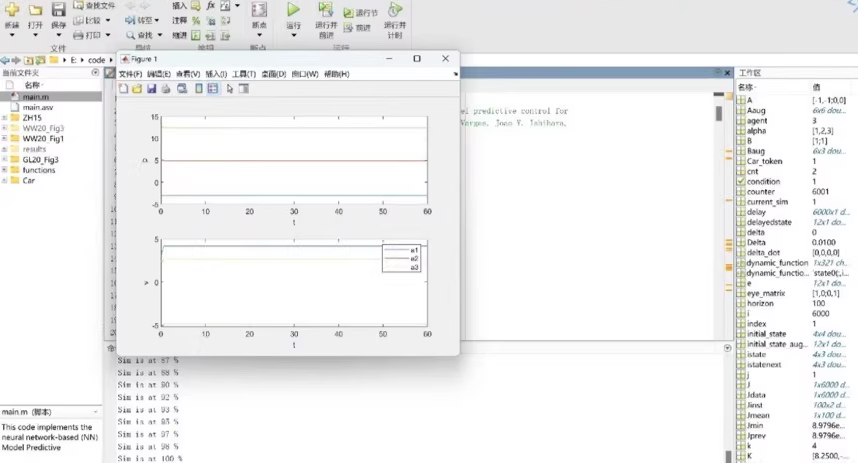Toggle the Insert Legend icon in Figure 1 toolbar
This screenshot has width=858, height=463.
coord(213,89)
